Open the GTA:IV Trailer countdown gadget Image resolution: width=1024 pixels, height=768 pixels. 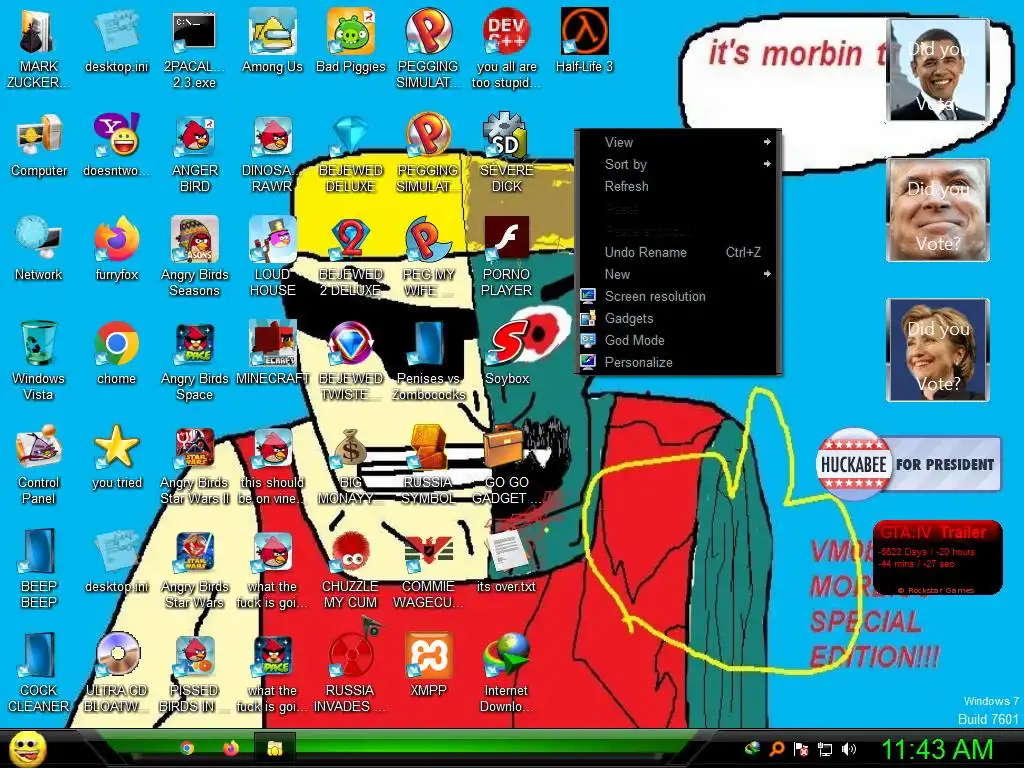937,558
